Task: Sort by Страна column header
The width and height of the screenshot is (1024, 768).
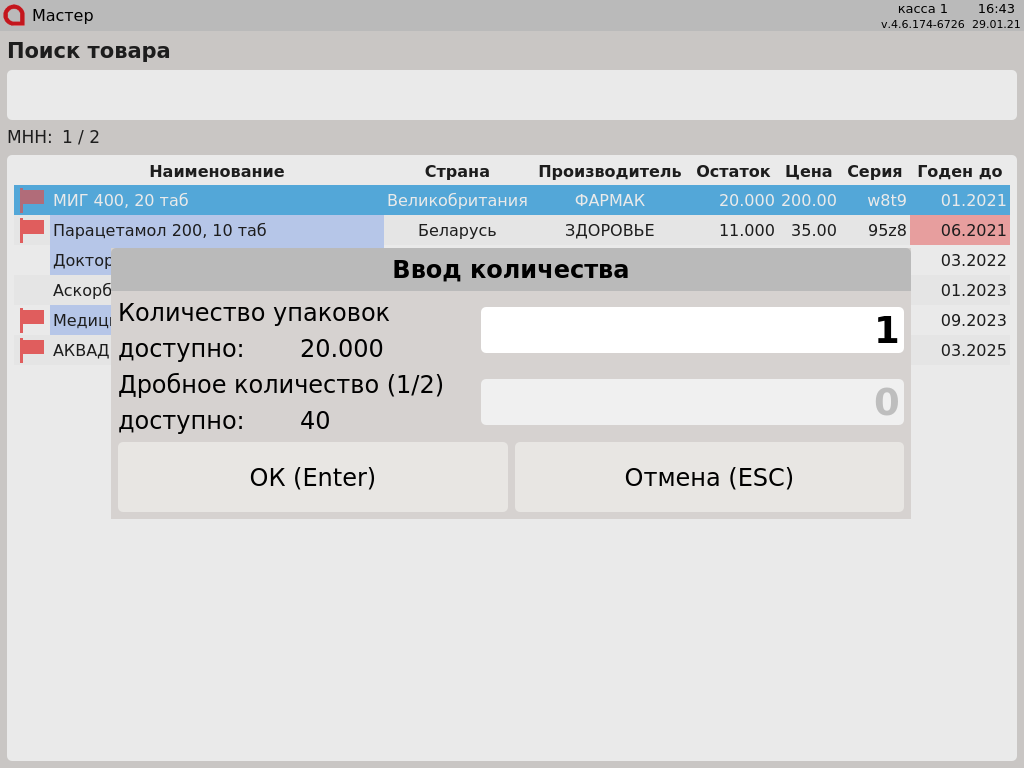Action: point(457,171)
